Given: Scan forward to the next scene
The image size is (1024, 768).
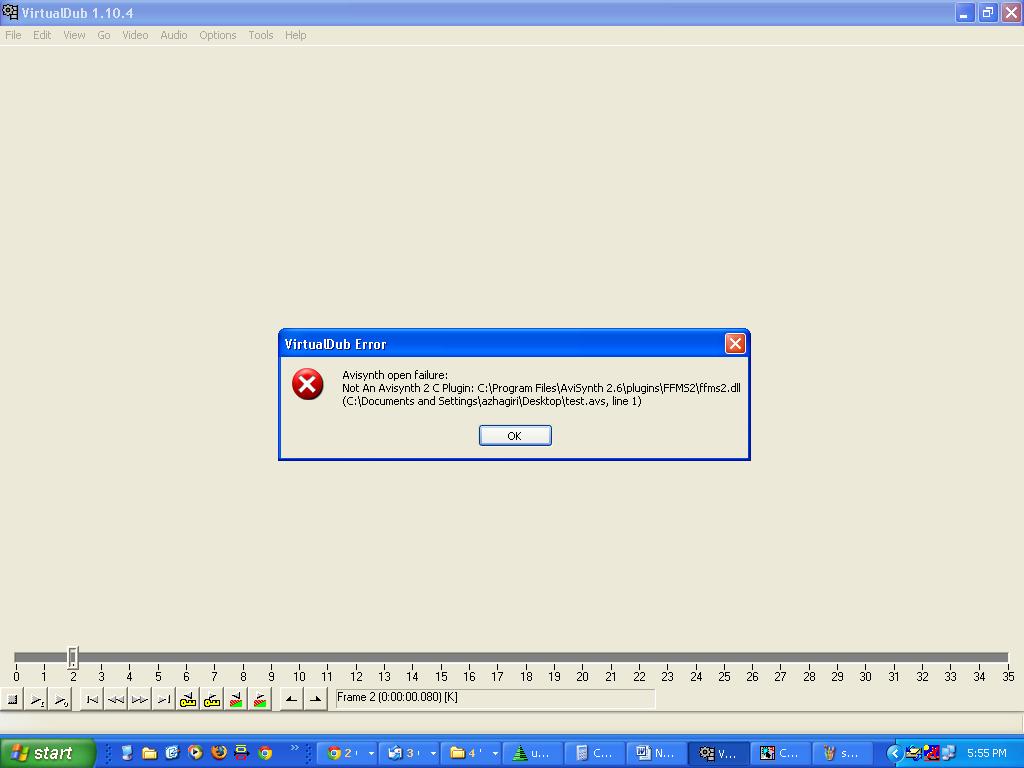Looking at the screenshot, I should pos(260,699).
